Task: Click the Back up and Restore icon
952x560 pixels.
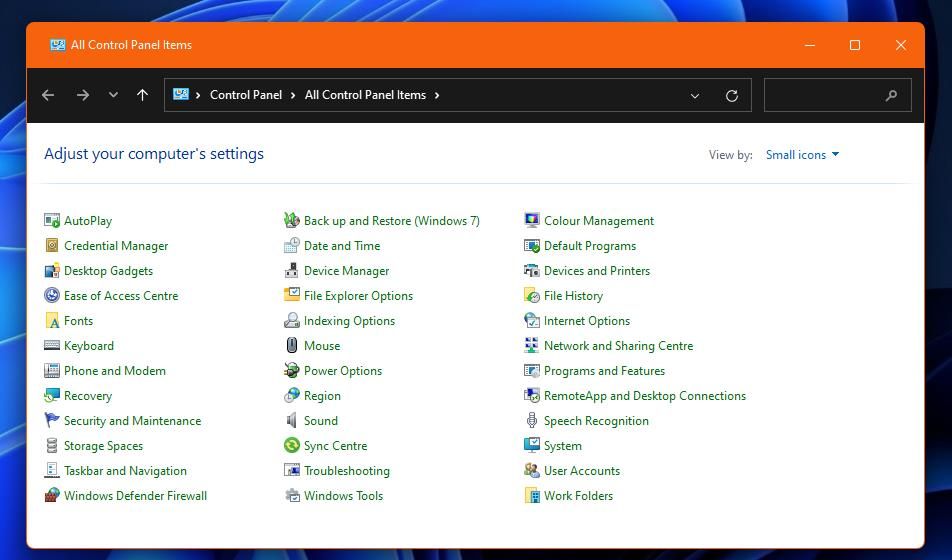Action: [292, 220]
